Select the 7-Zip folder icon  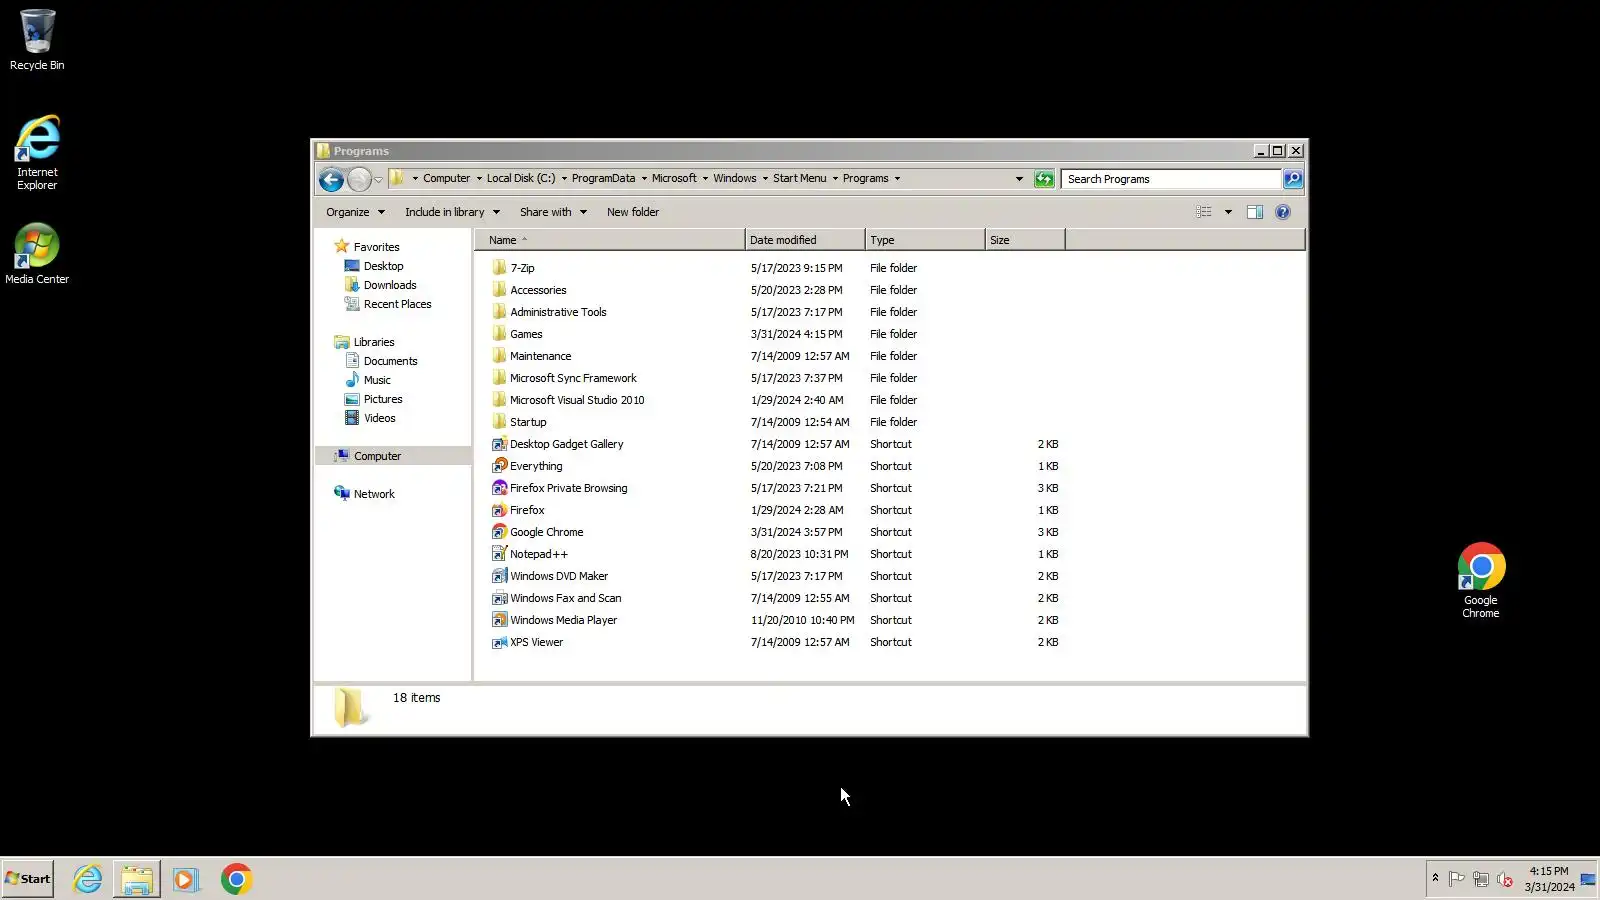click(x=499, y=268)
